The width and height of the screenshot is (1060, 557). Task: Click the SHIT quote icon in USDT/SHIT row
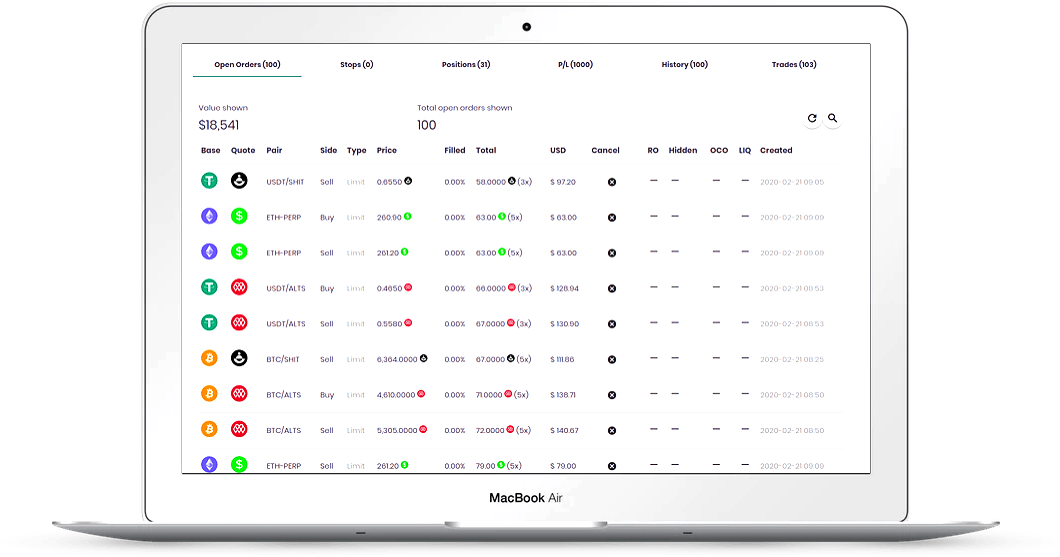point(239,180)
